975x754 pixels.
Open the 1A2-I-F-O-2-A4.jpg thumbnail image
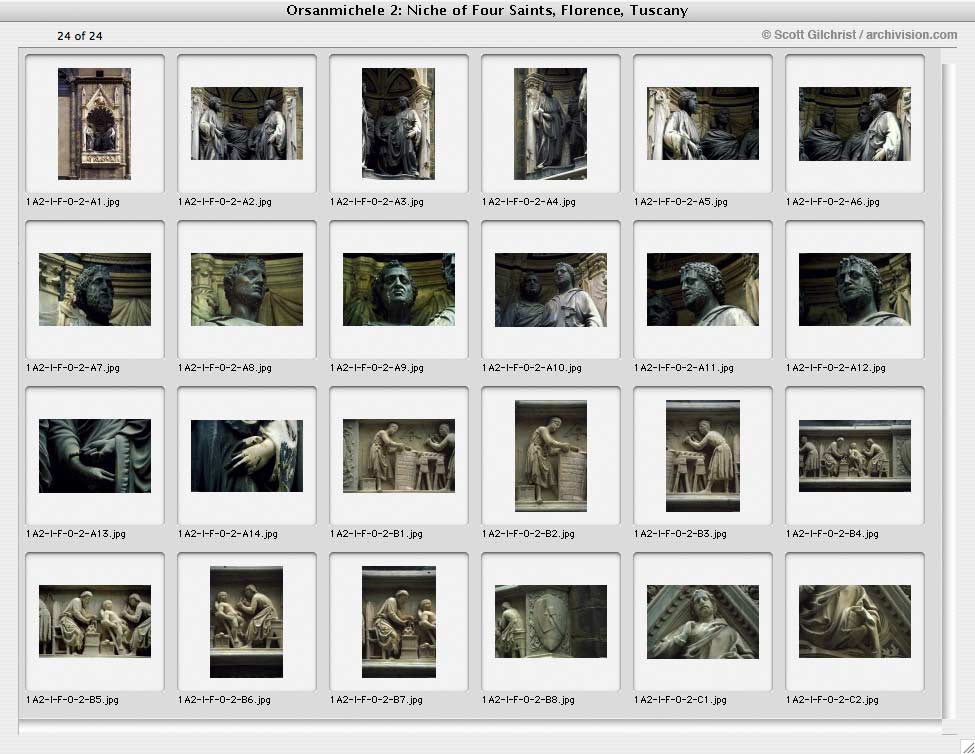(x=550, y=124)
